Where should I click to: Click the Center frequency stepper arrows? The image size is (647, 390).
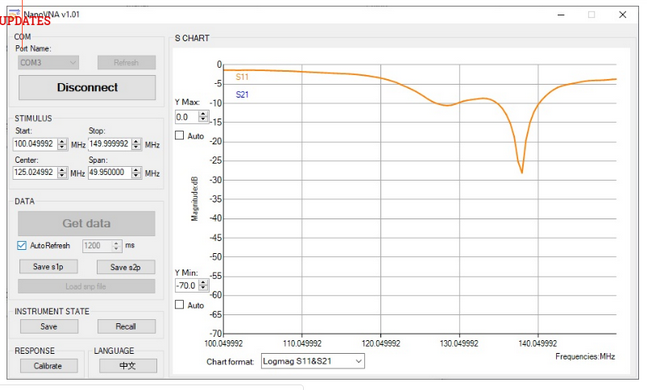point(62,173)
